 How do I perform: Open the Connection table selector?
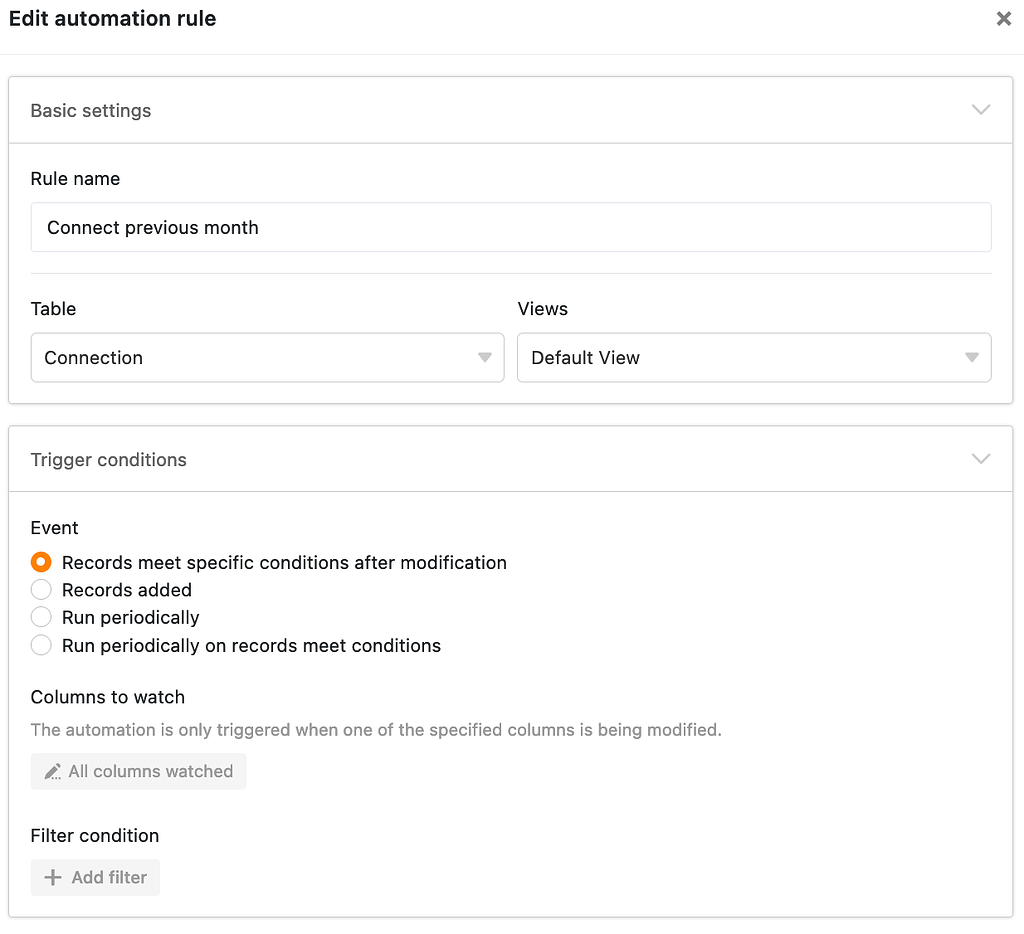[267, 357]
